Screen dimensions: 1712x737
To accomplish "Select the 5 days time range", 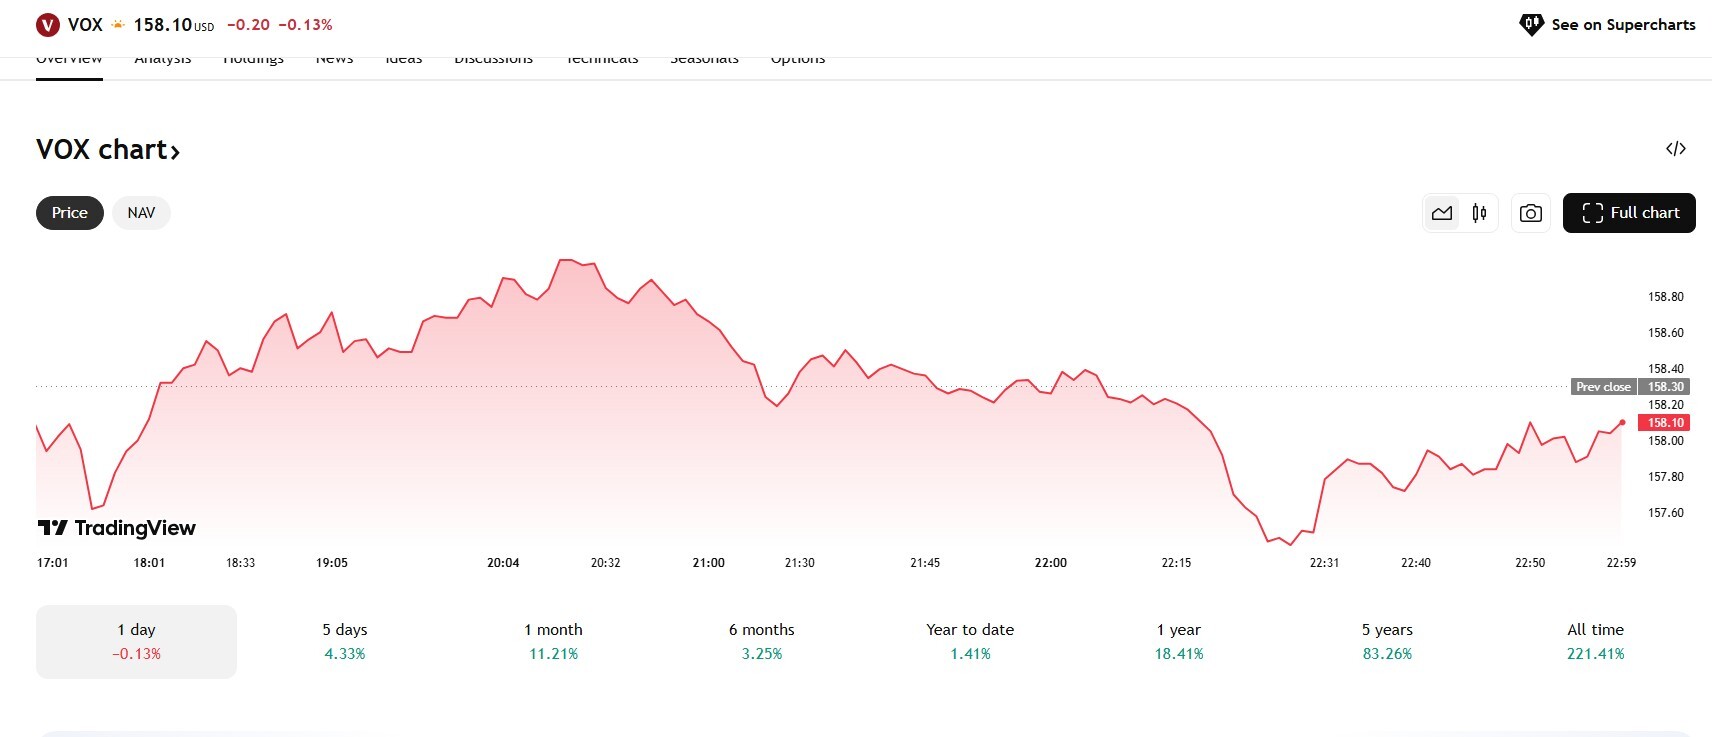I will point(344,641).
